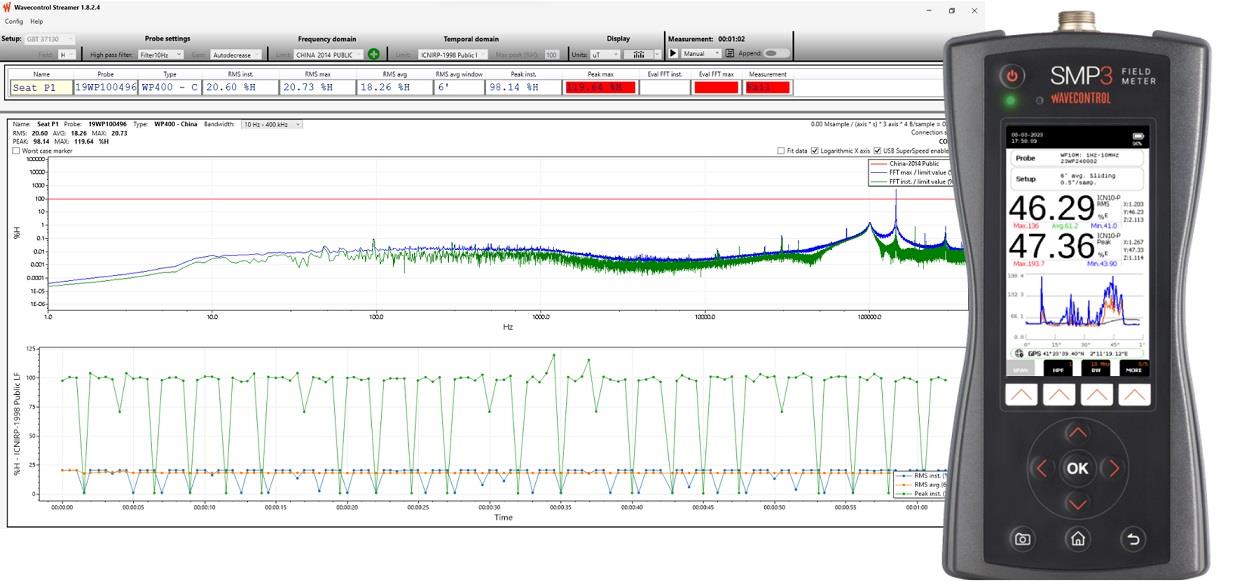The width and height of the screenshot is (1235, 582).
Task: Open the Help menu
Action: [37, 21]
